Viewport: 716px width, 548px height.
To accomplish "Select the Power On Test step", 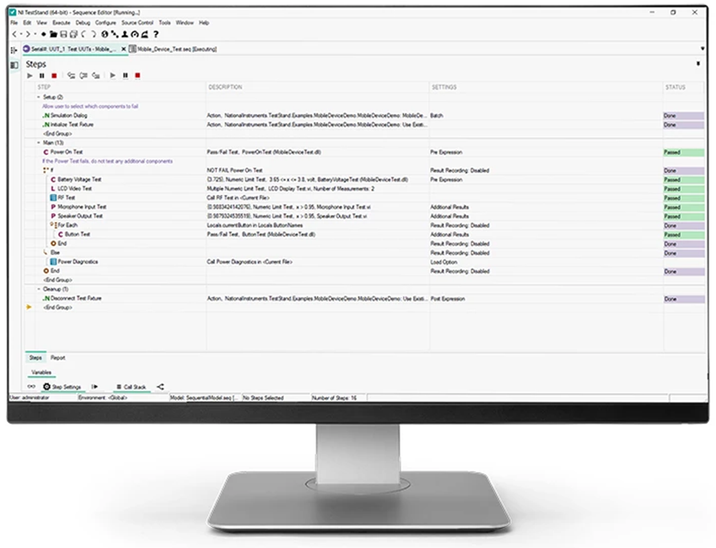I will pos(66,152).
